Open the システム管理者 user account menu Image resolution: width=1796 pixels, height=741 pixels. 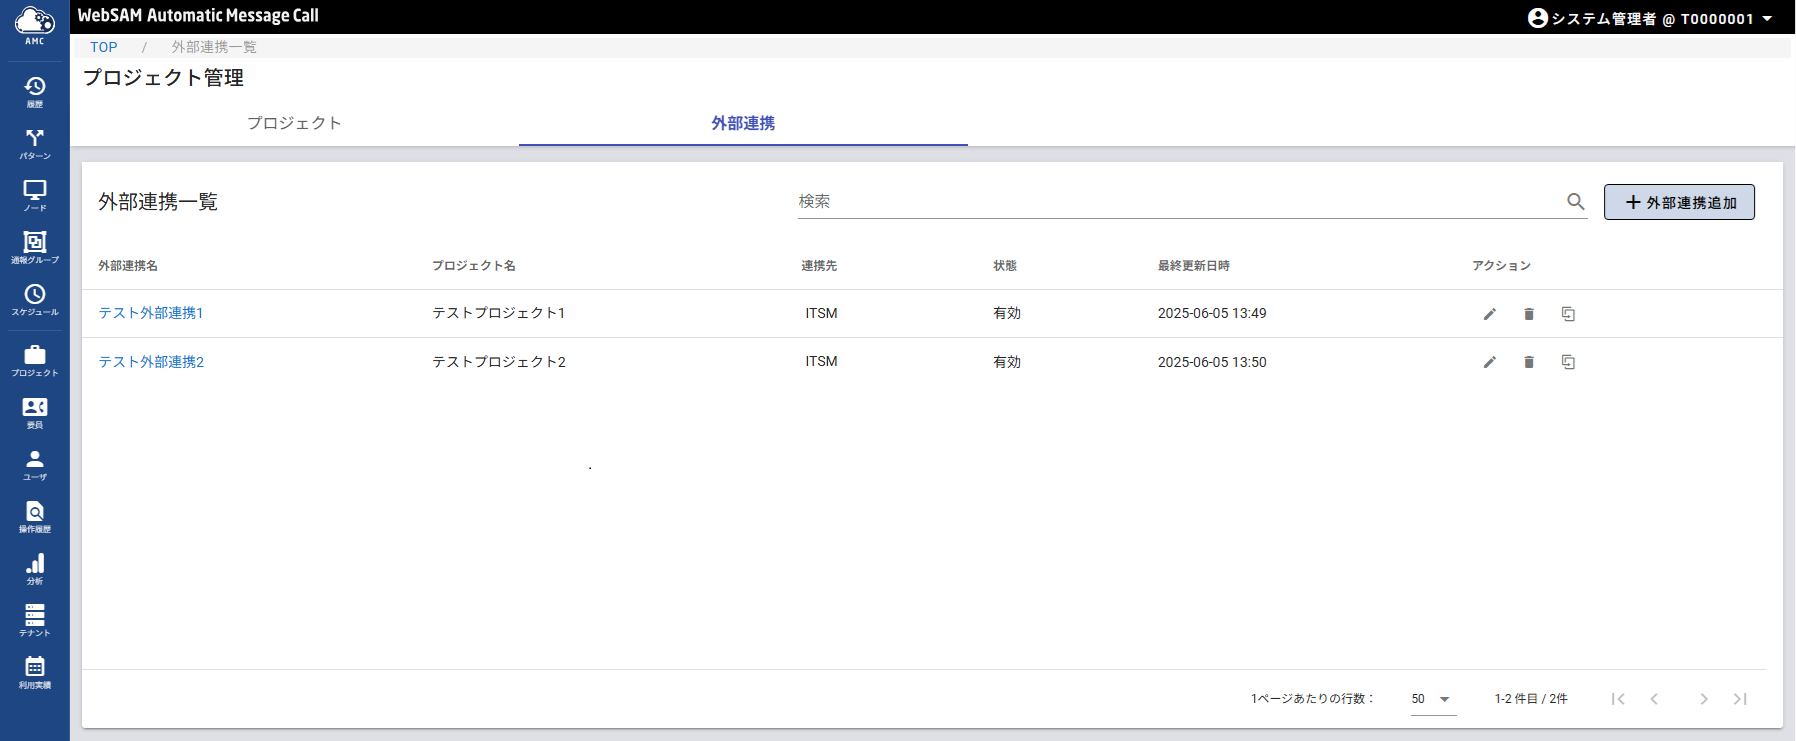[x=1650, y=18]
